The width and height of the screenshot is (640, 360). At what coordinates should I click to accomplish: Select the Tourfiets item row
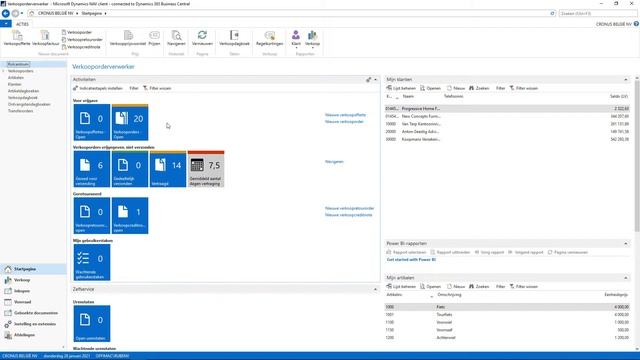[x=507, y=315]
